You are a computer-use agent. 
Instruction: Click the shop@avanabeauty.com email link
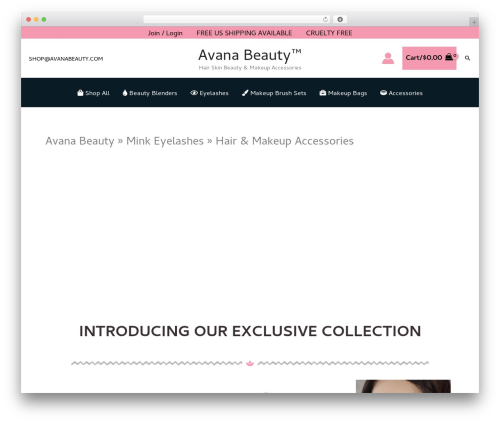coord(66,59)
